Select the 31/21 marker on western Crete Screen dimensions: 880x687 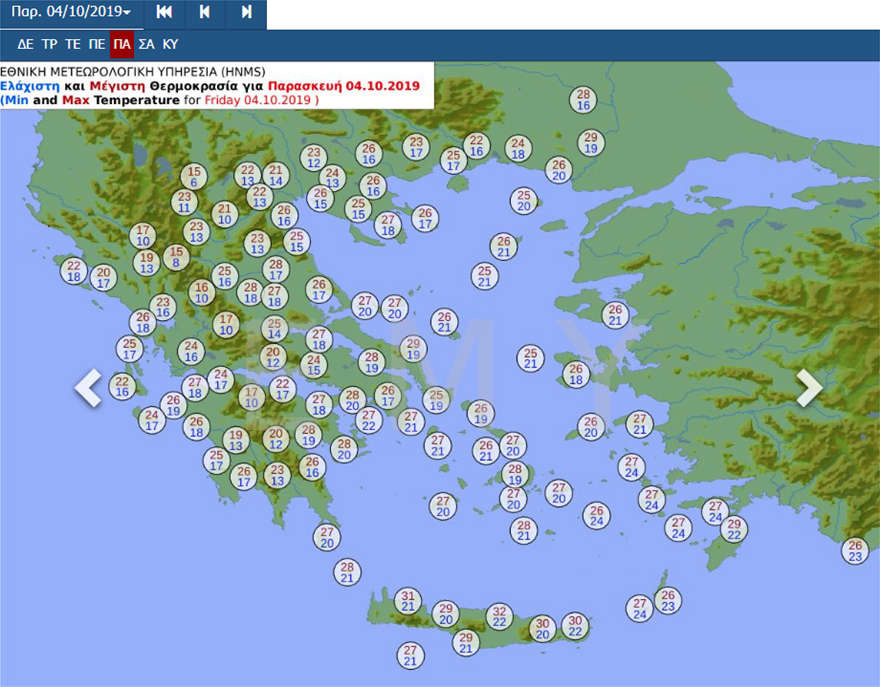407,601
